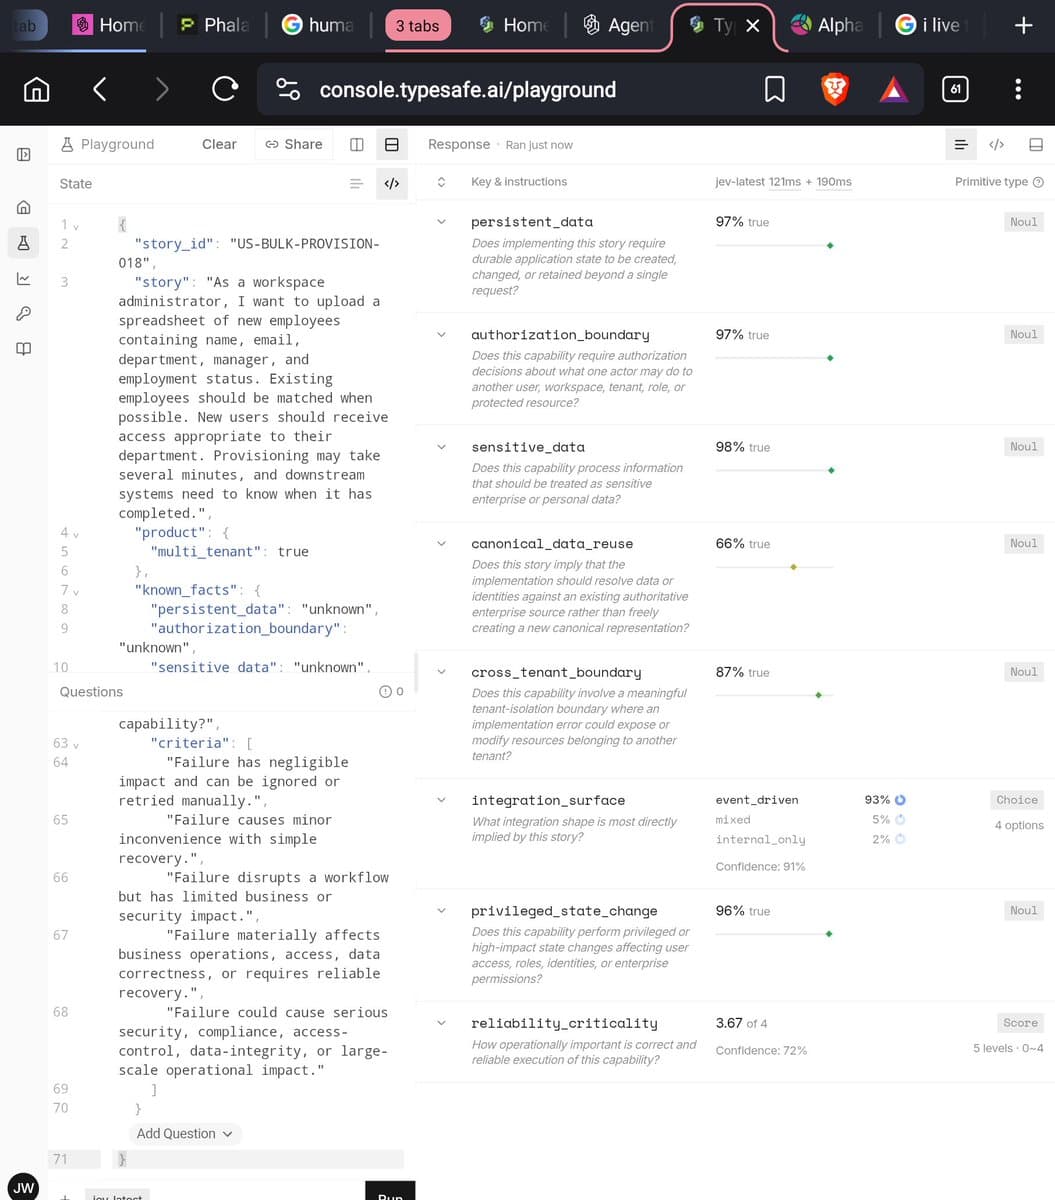This screenshot has height=1200, width=1055.
Task: Share the playground
Action: point(294,144)
